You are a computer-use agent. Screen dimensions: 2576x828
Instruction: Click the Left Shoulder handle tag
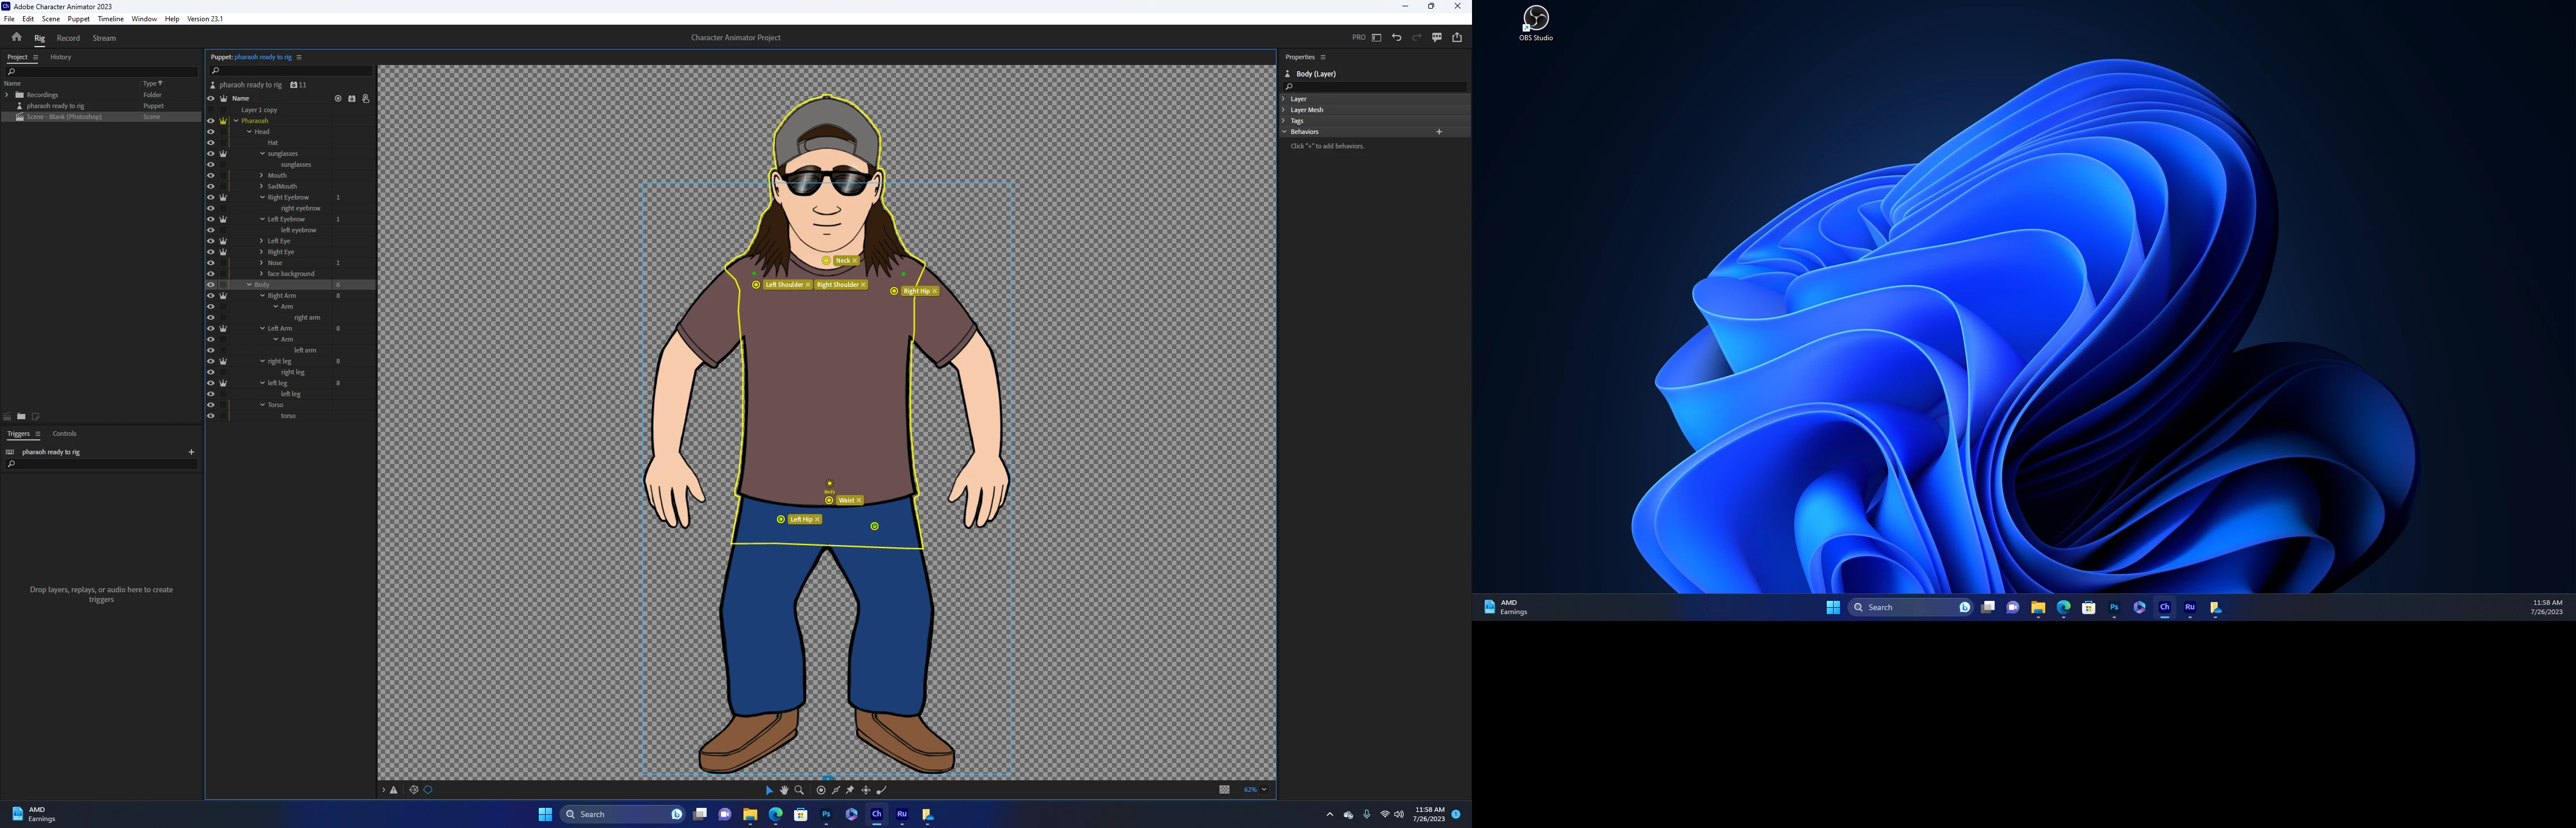pyautogui.click(x=783, y=285)
